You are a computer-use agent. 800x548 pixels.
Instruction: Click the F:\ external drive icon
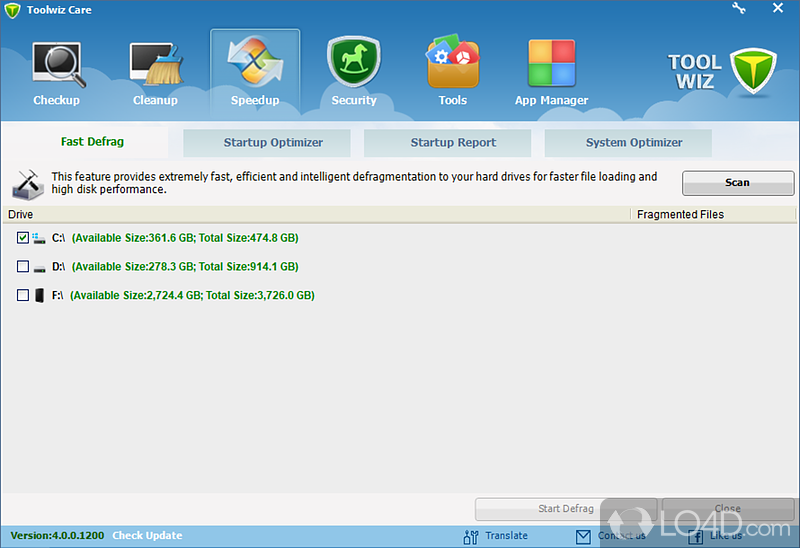39,295
